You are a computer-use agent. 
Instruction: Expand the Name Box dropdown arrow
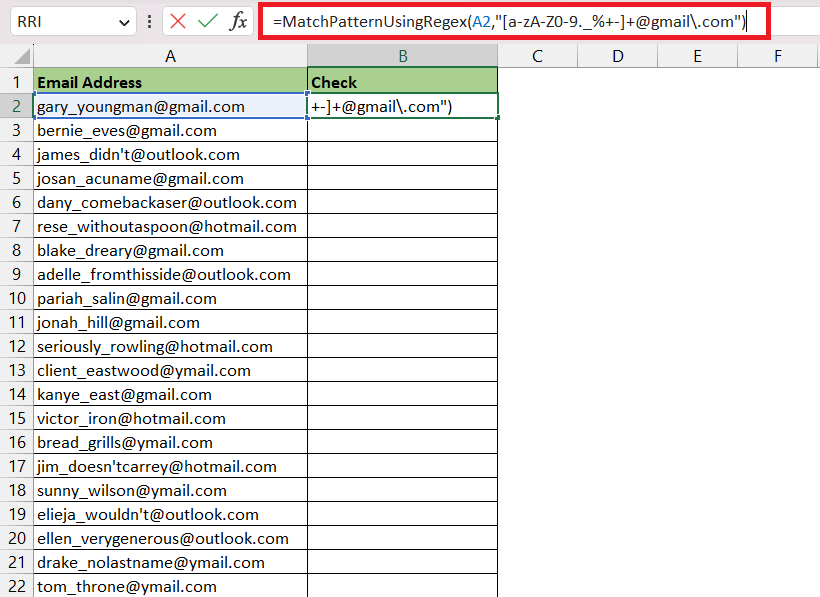tap(124, 22)
